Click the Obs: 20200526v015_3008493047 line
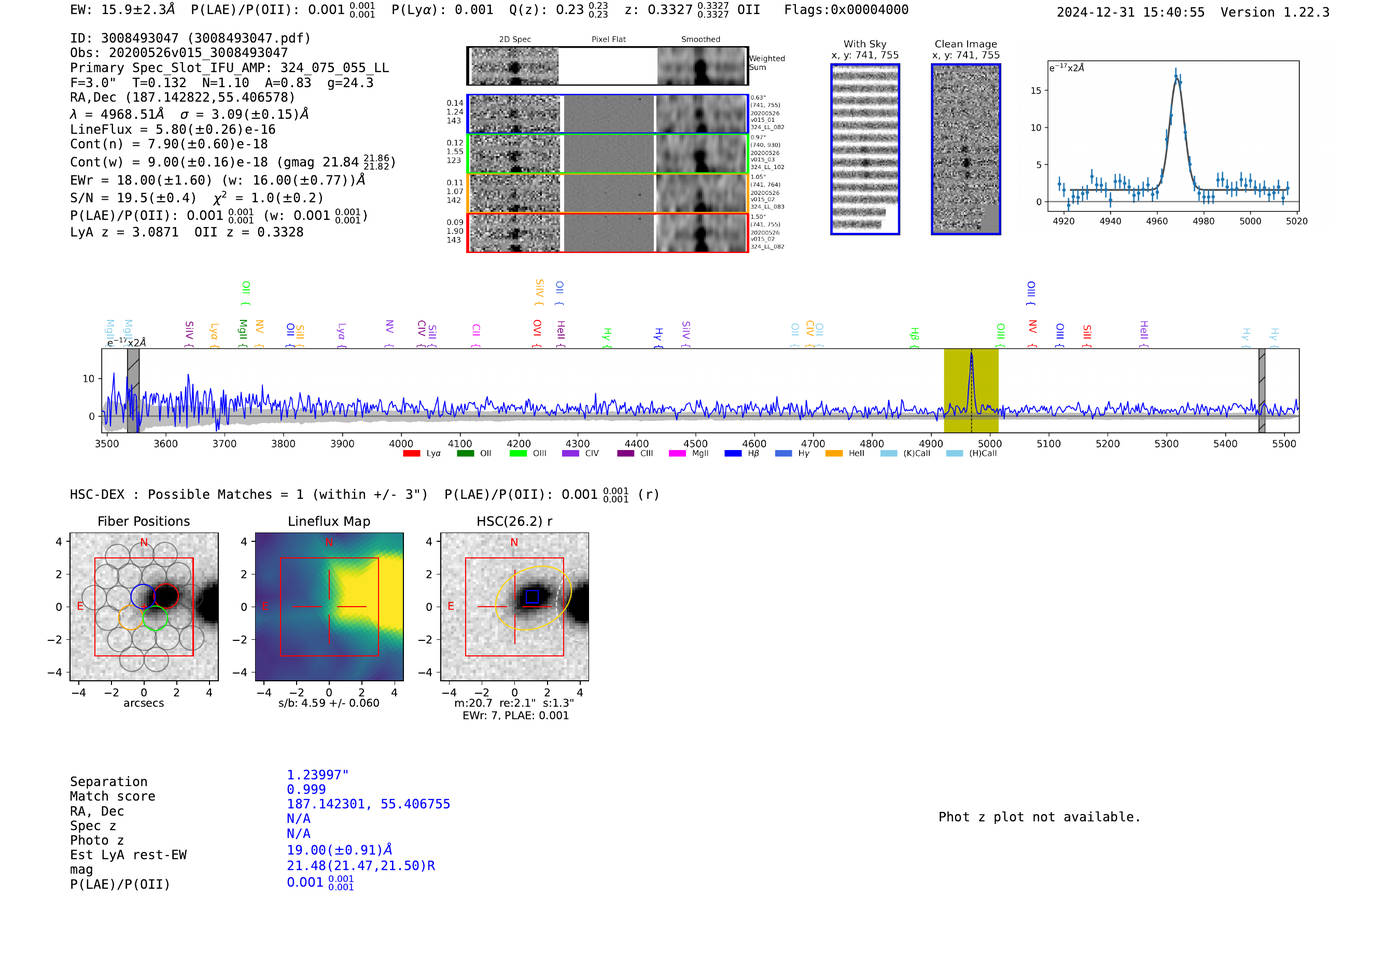This screenshot has width=1400, height=953. 179,53
